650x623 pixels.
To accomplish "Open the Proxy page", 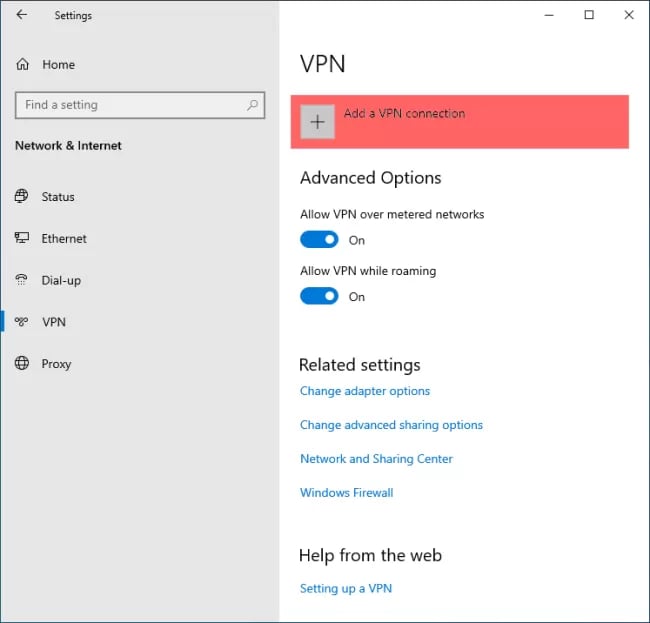I will [56, 364].
